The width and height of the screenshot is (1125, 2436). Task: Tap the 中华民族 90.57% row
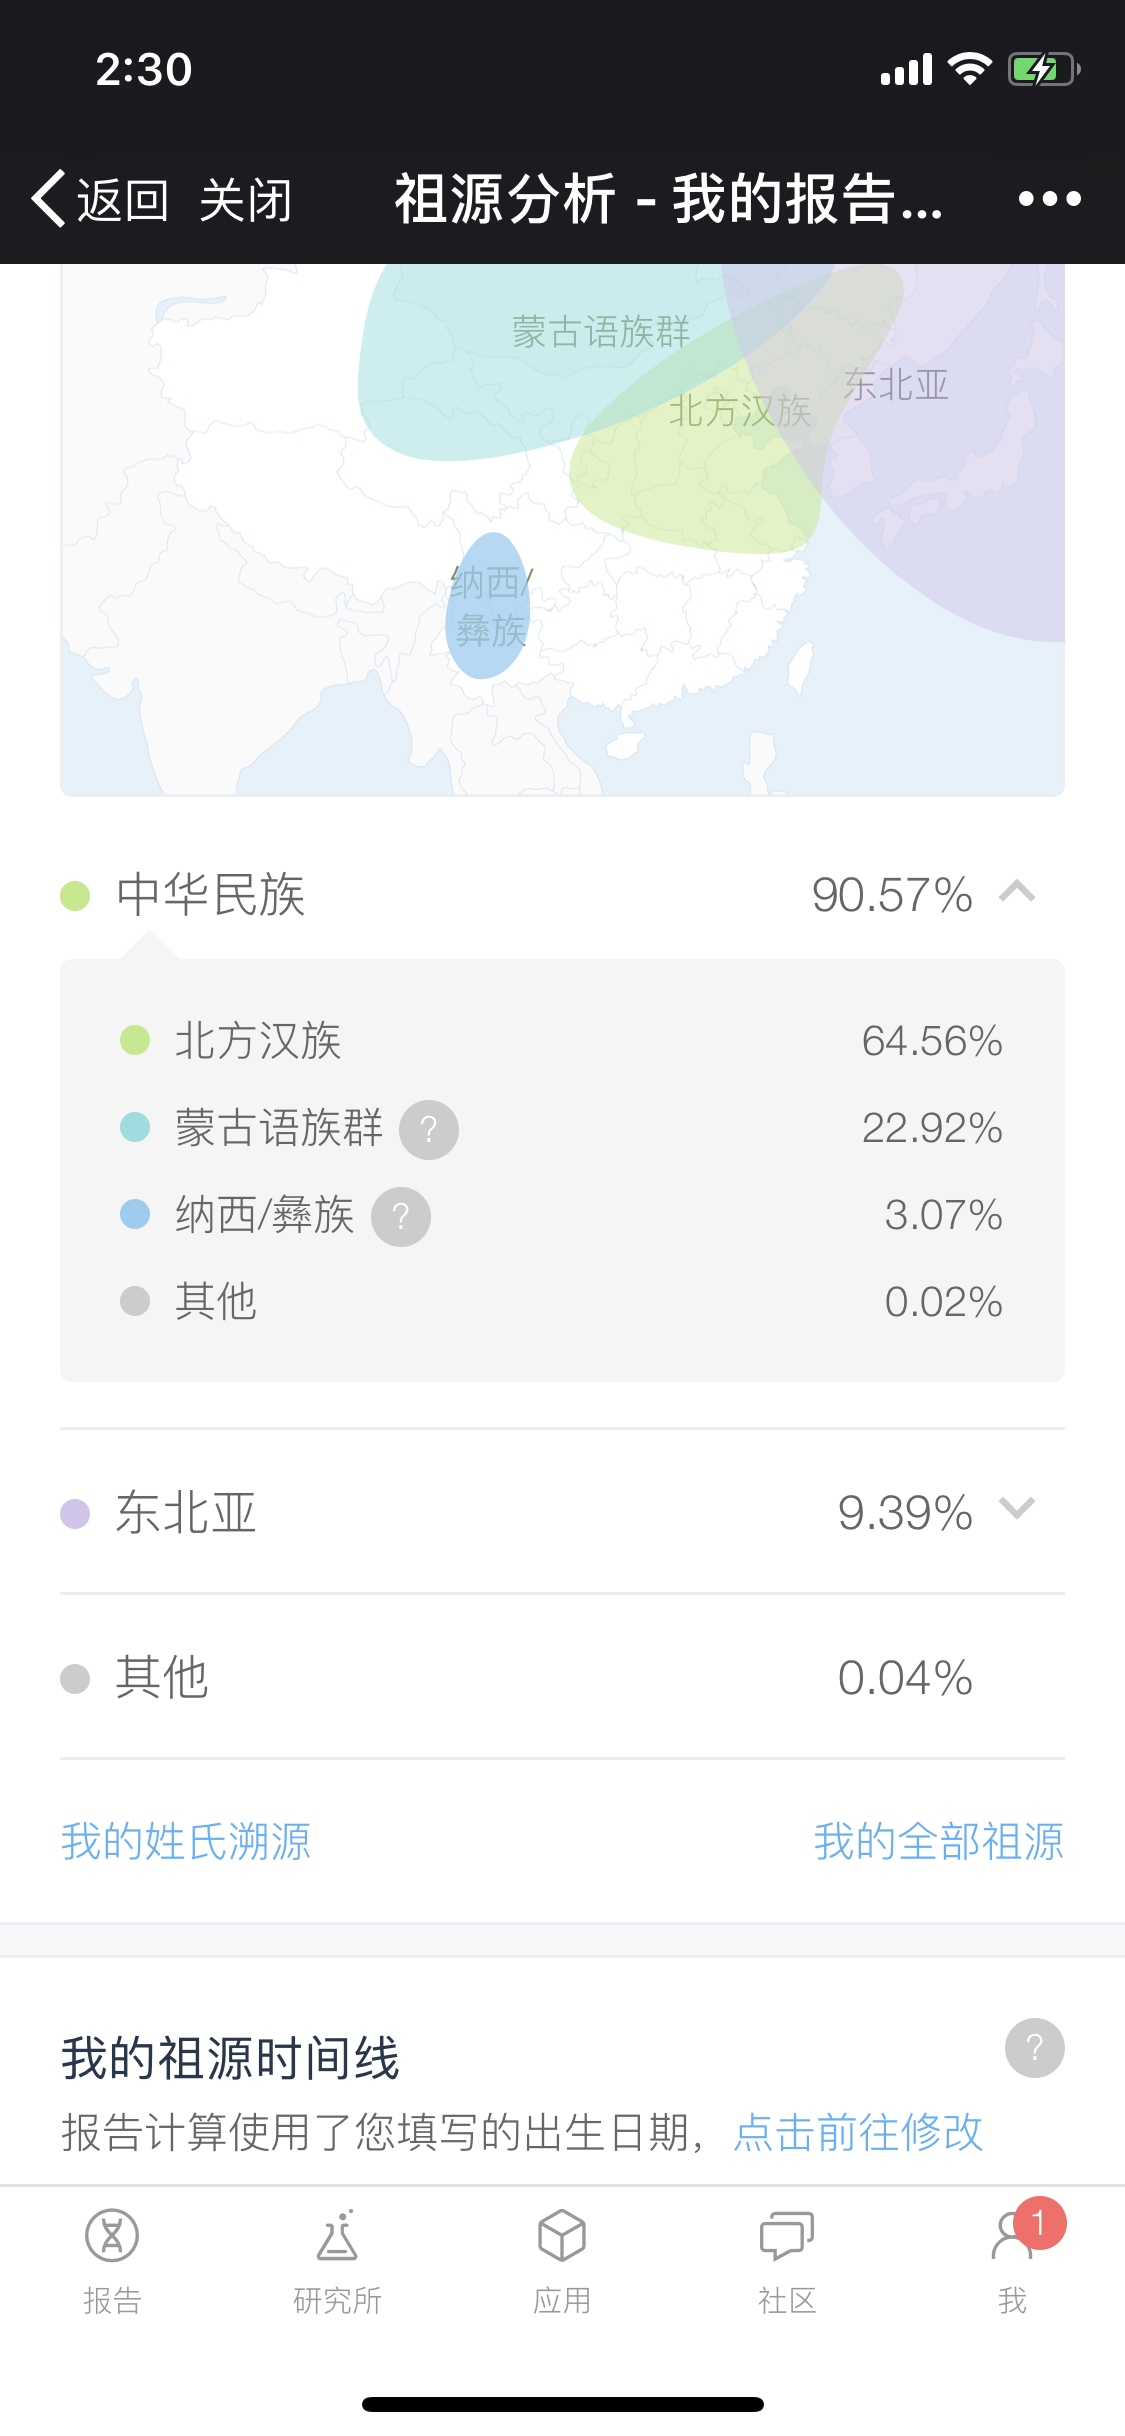(x=562, y=894)
